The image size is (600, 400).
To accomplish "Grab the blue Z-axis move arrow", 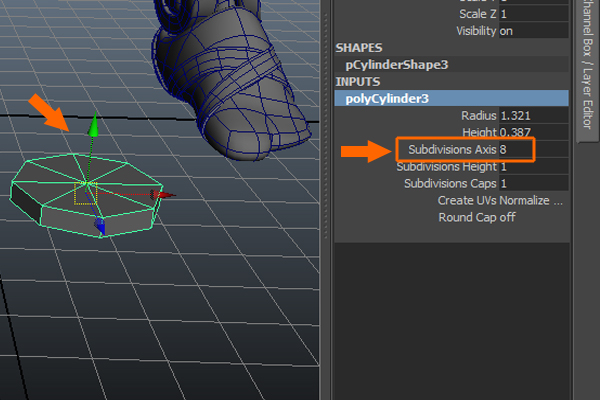I will [100, 226].
